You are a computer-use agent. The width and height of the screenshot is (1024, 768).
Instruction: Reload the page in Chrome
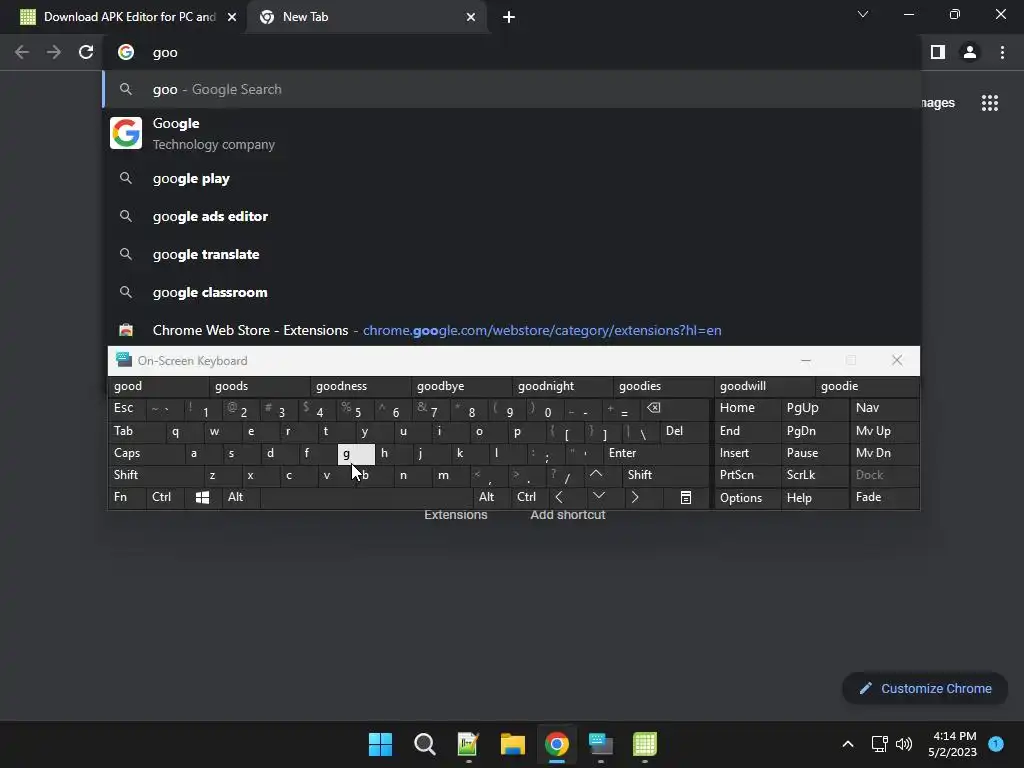coord(86,52)
